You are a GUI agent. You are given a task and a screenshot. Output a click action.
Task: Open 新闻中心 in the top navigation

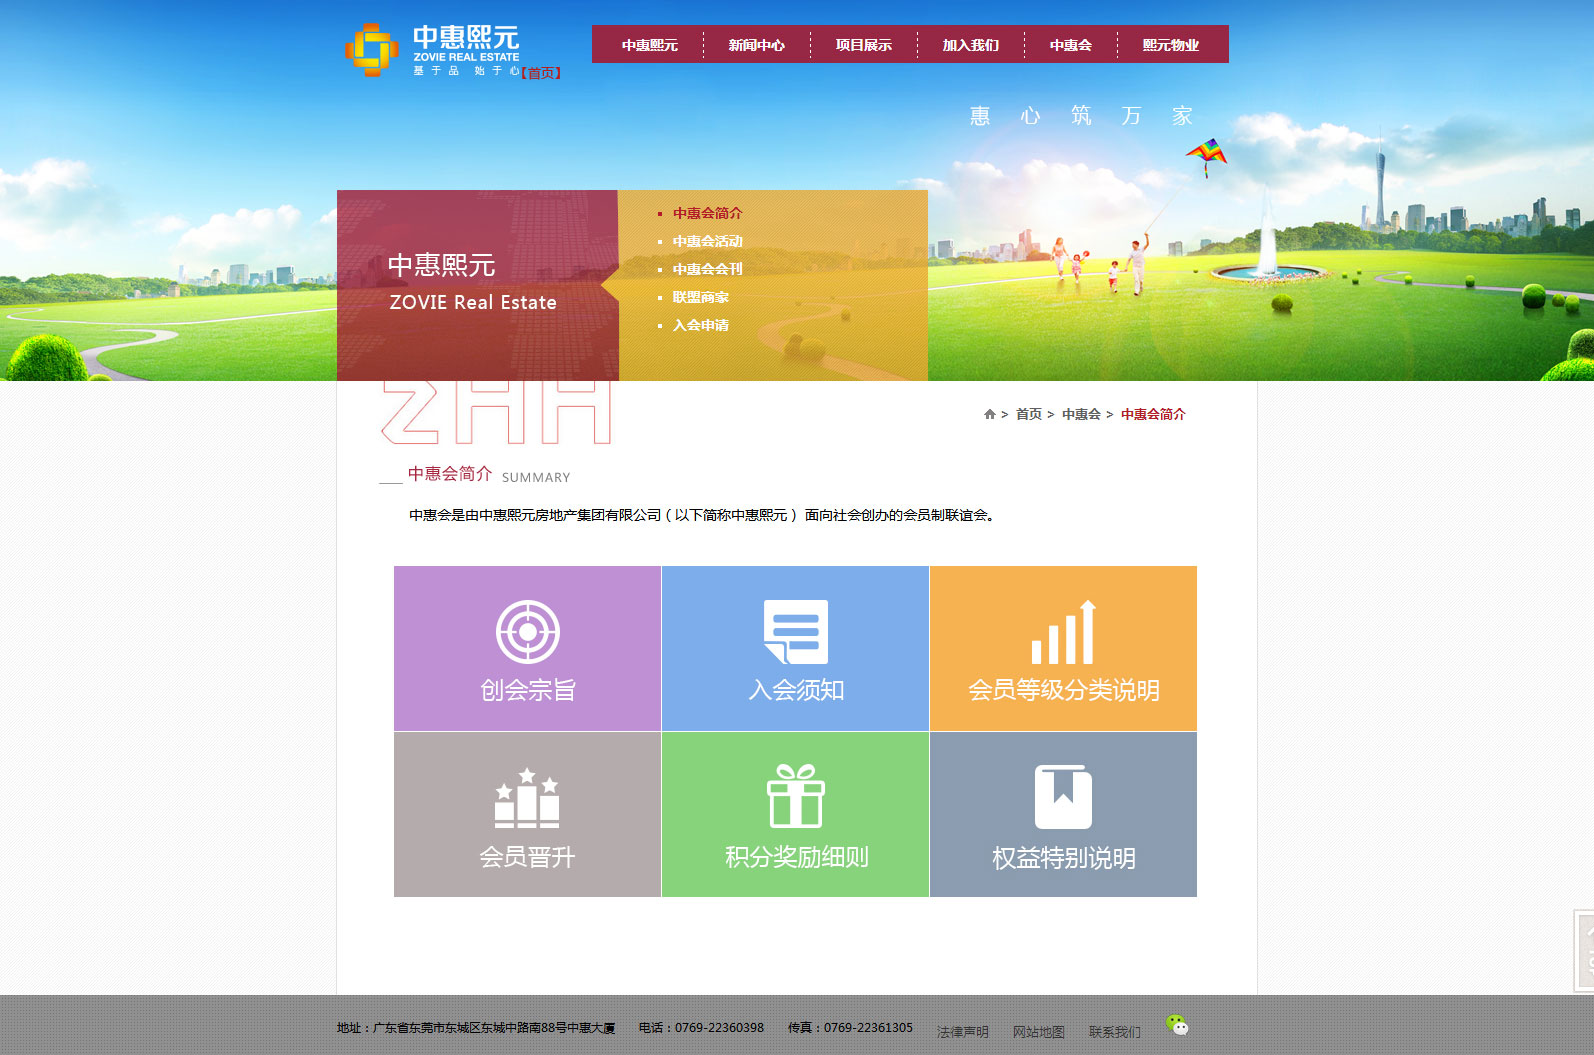click(757, 45)
